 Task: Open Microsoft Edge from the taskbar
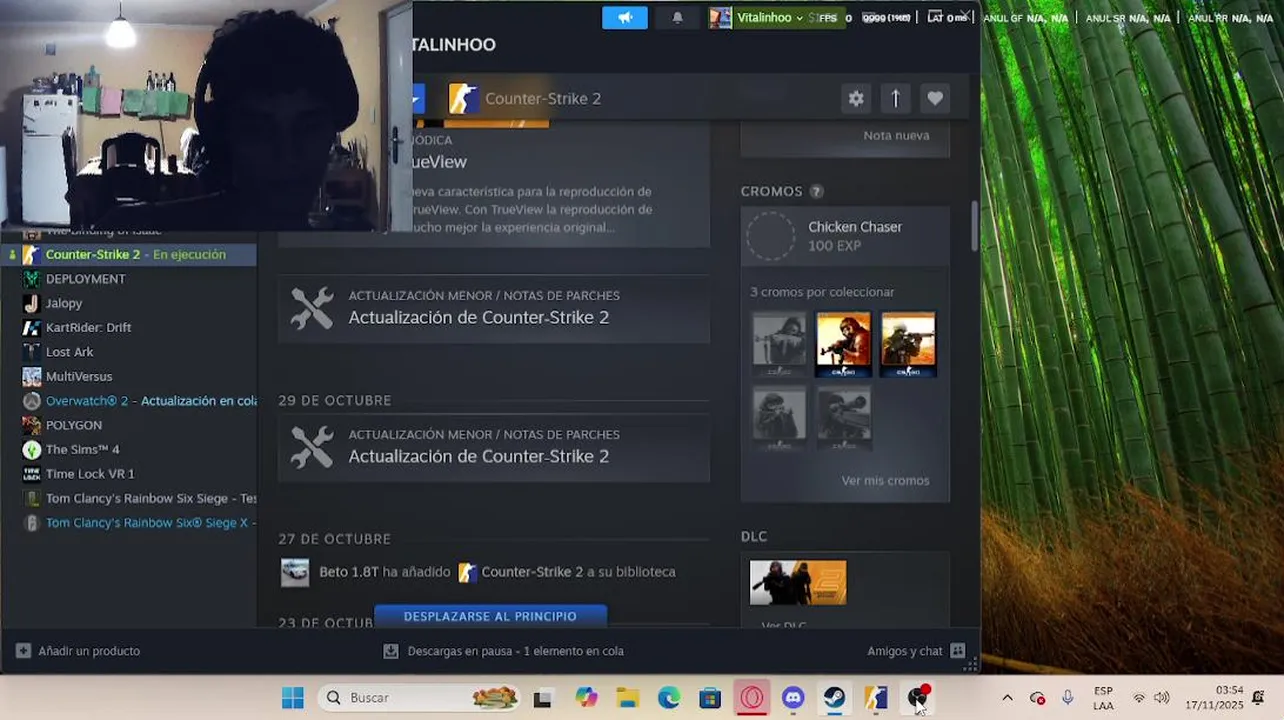point(669,698)
